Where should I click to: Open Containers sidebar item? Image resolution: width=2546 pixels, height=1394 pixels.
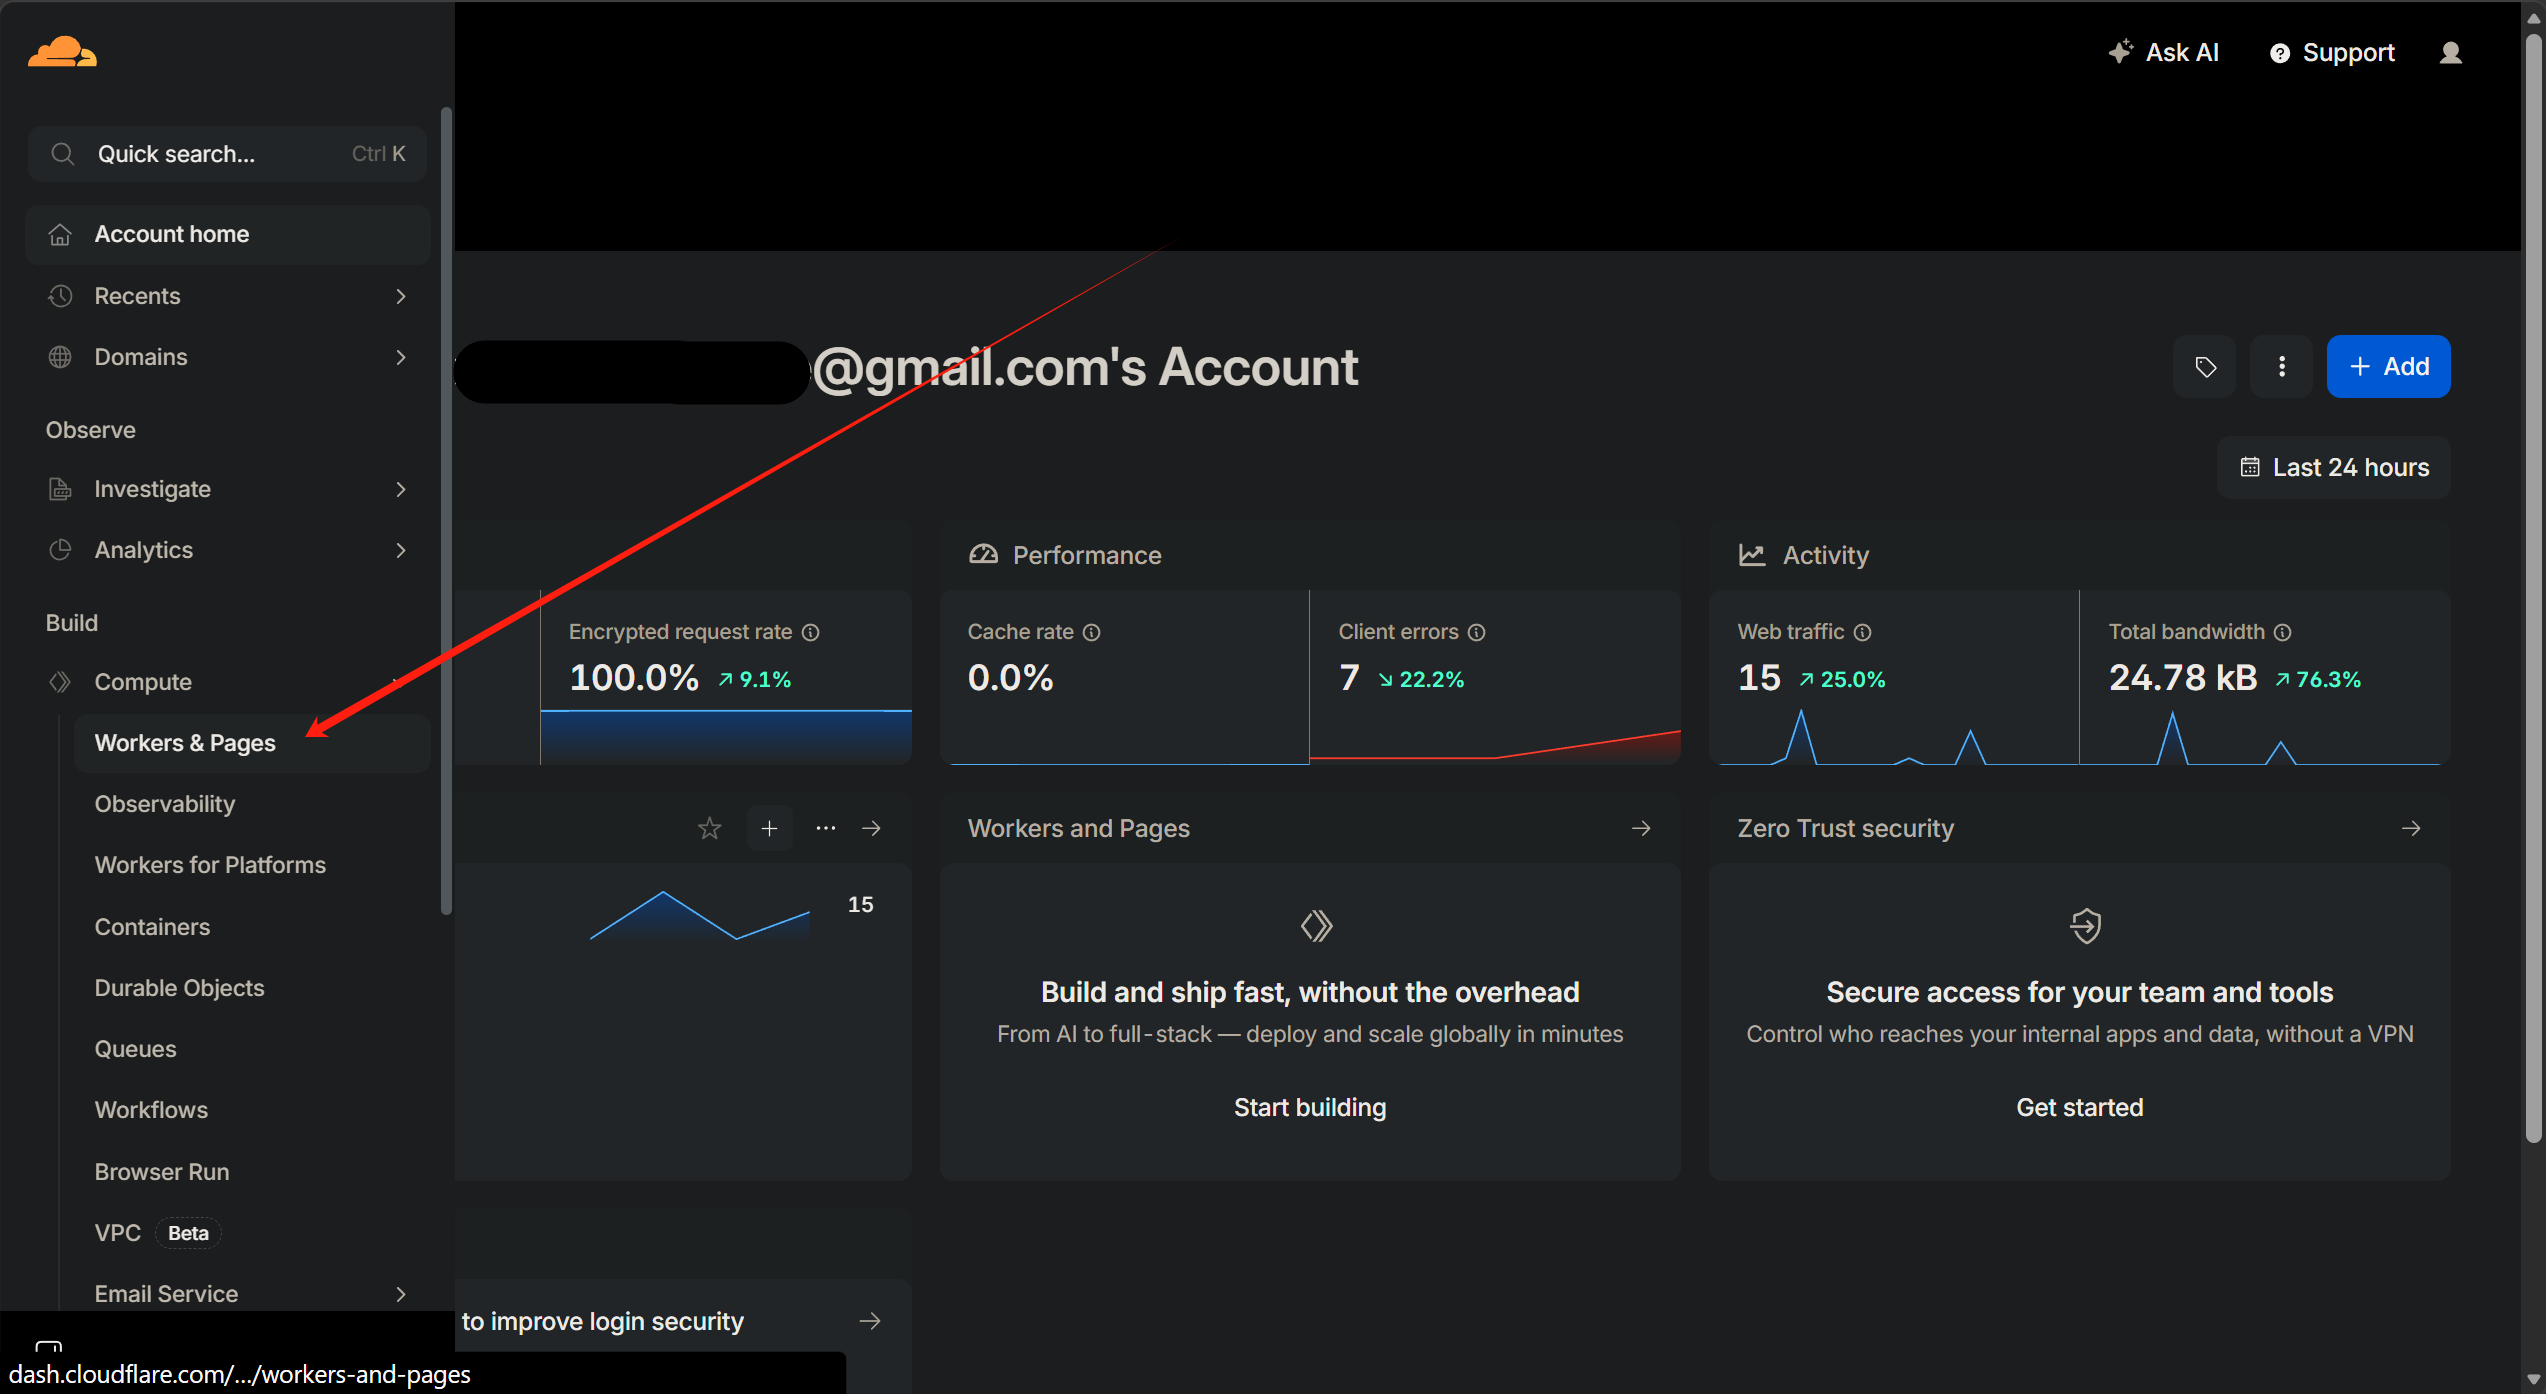252,927
